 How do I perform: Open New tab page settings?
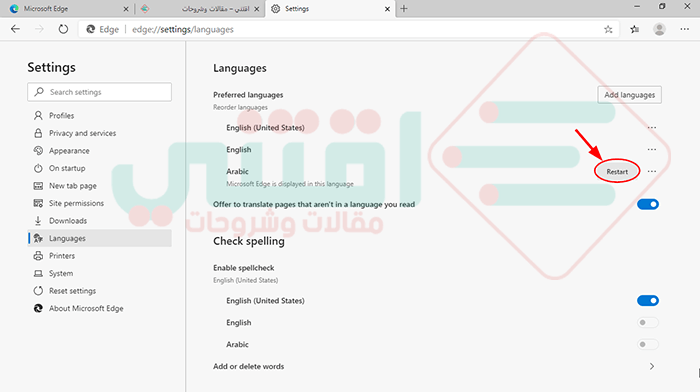(100, 186)
